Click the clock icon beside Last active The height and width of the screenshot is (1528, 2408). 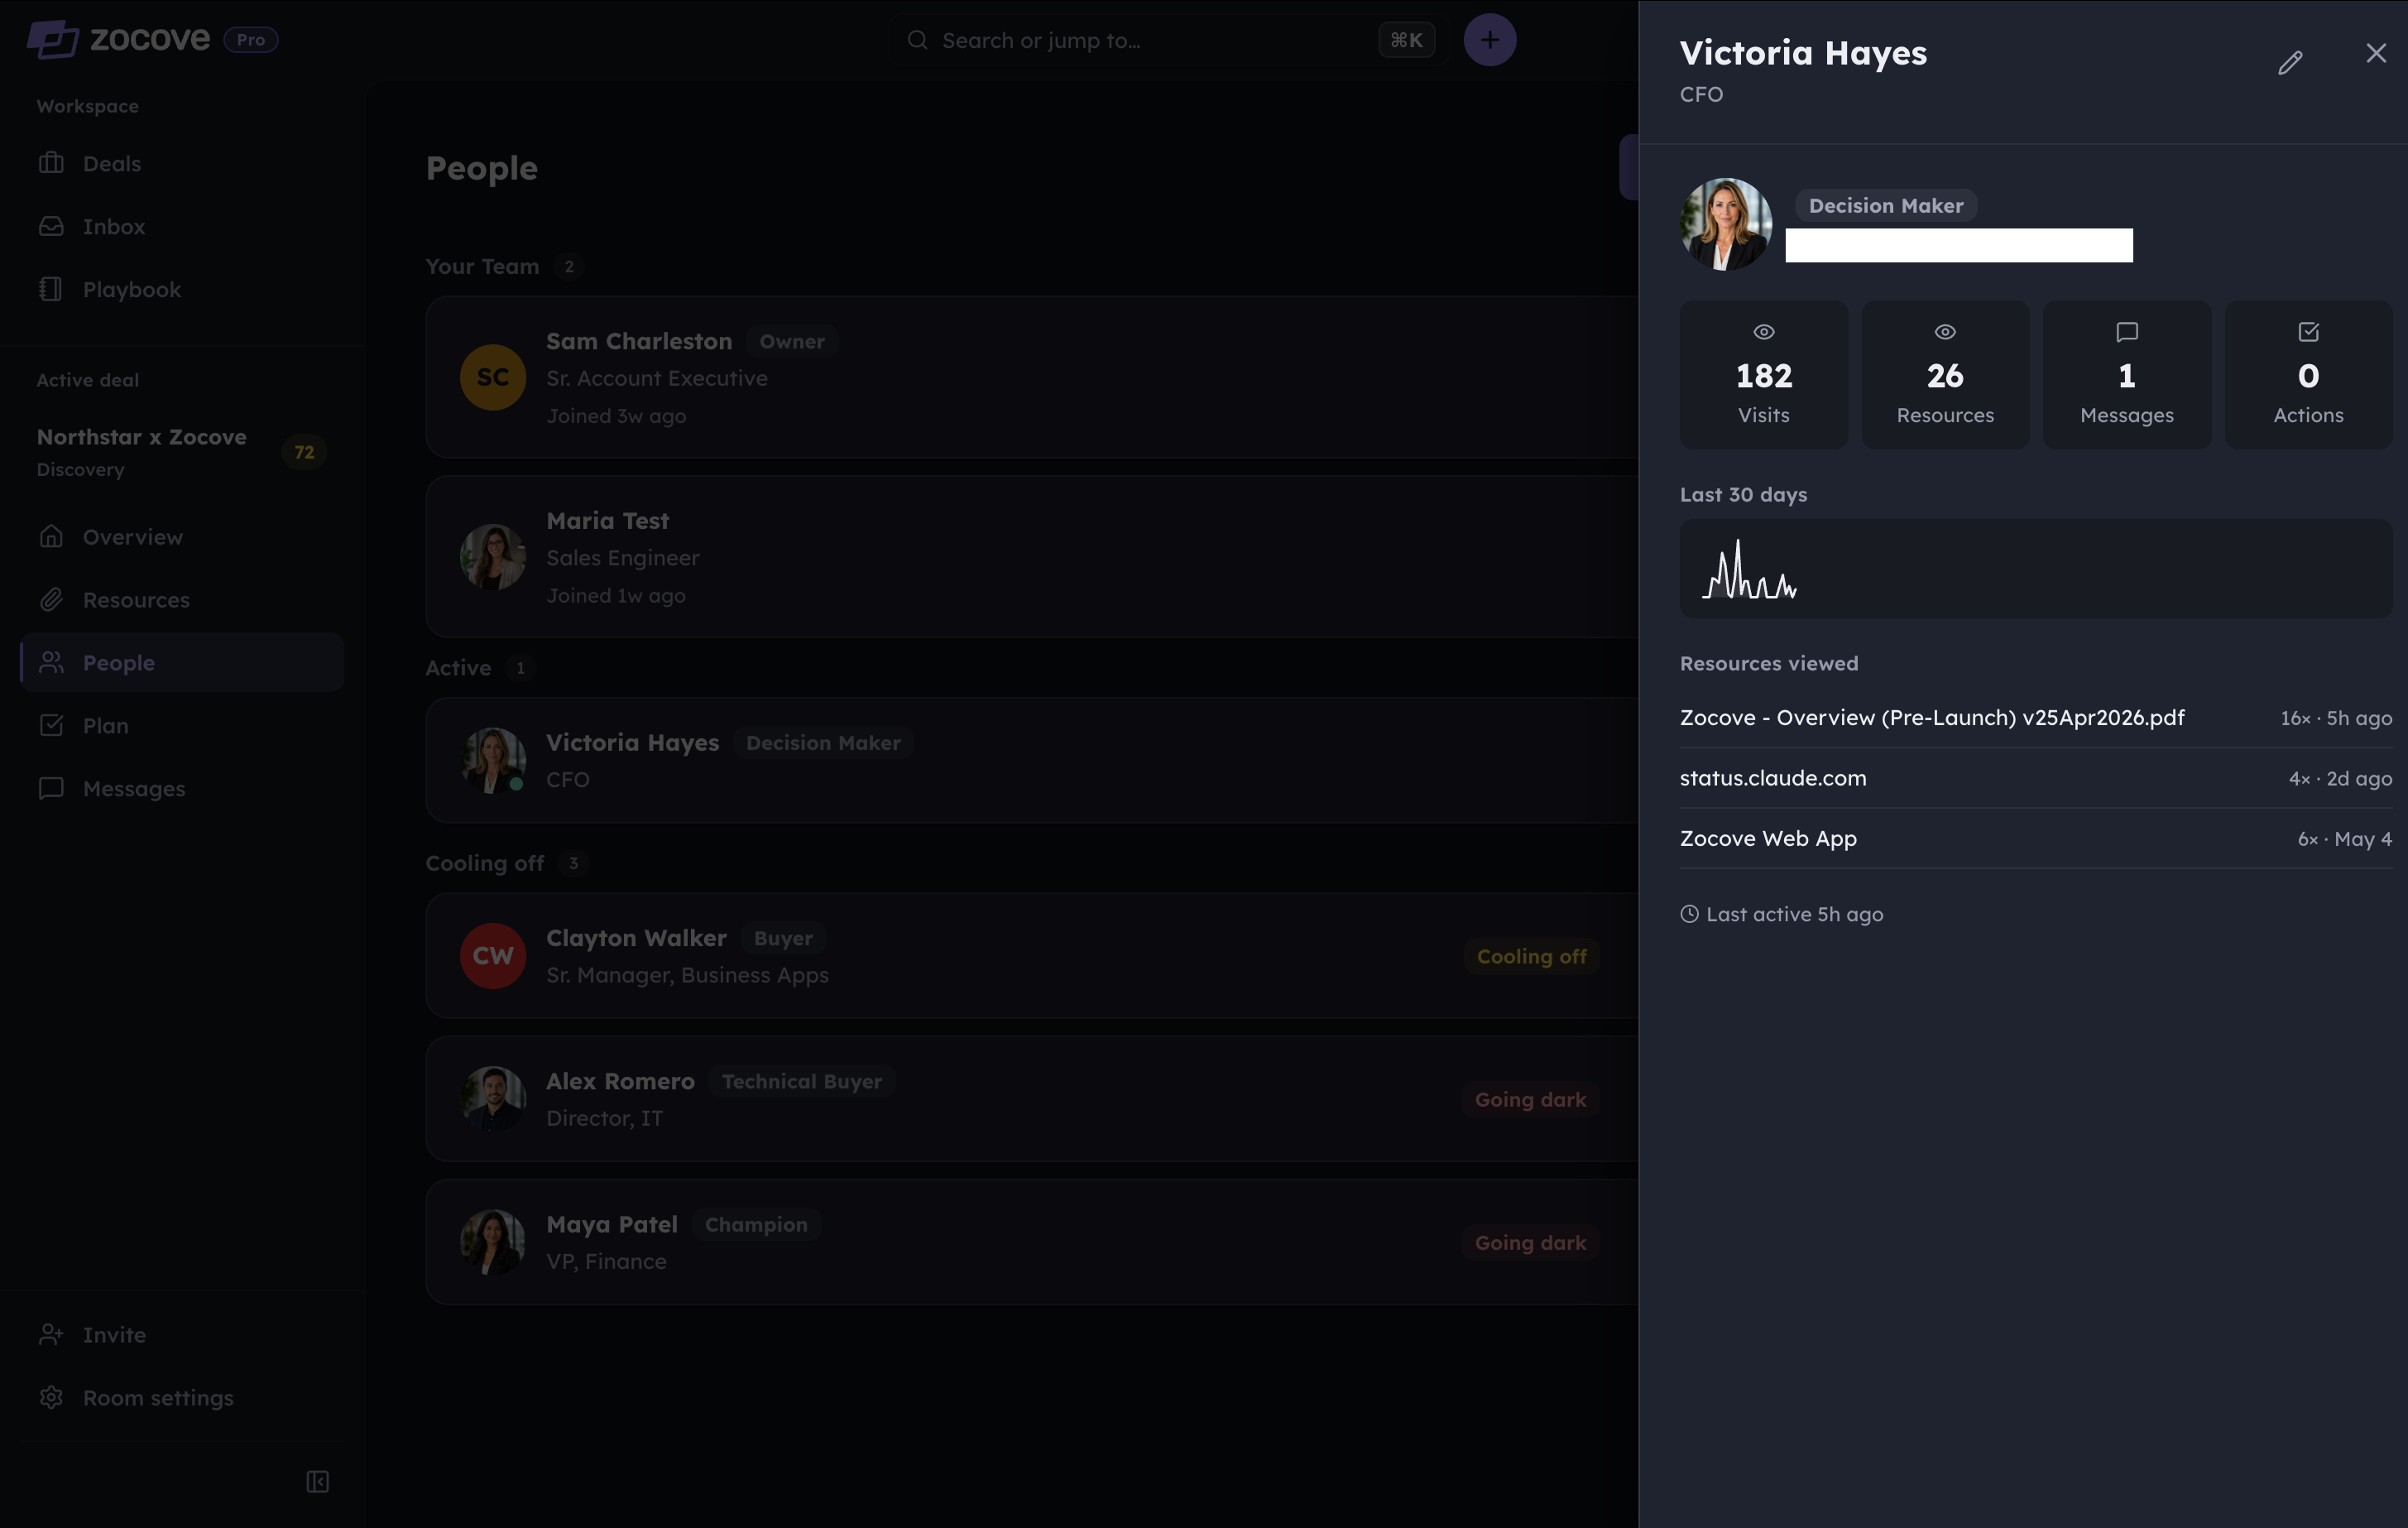point(1690,914)
